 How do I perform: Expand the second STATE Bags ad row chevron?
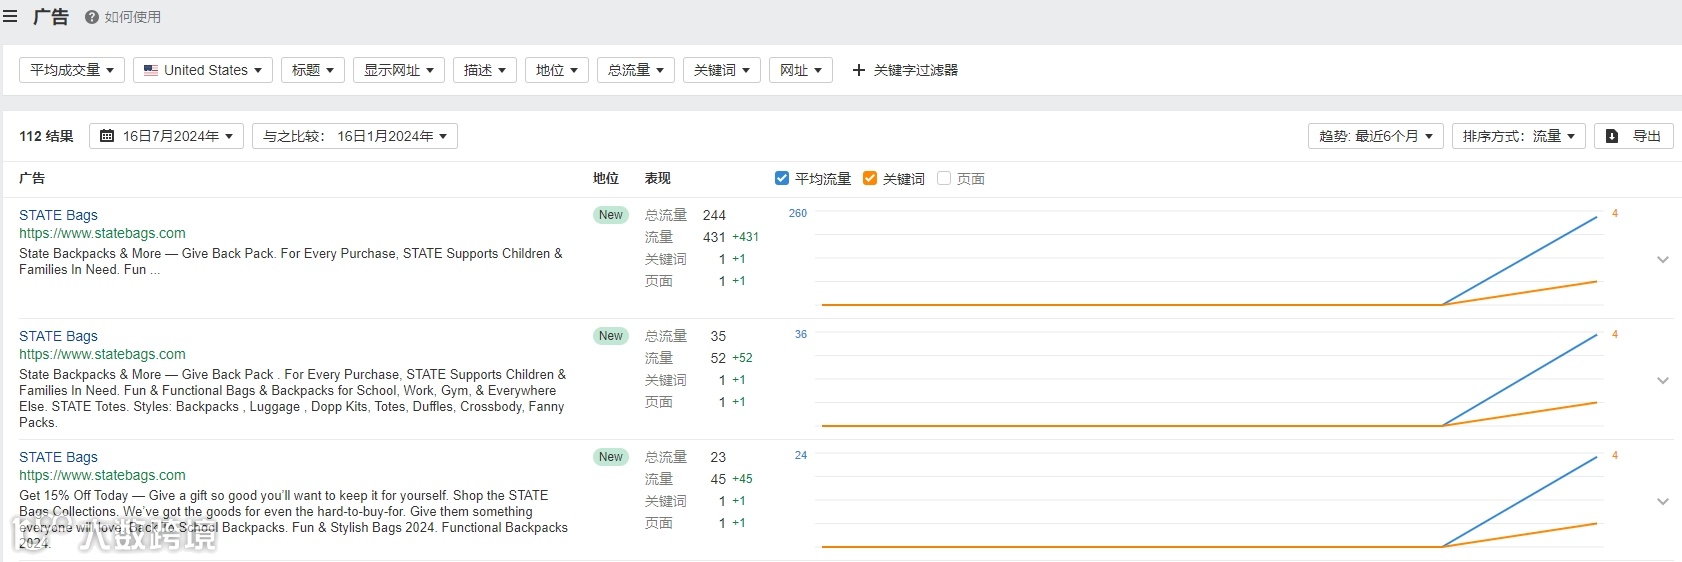[1663, 381]
